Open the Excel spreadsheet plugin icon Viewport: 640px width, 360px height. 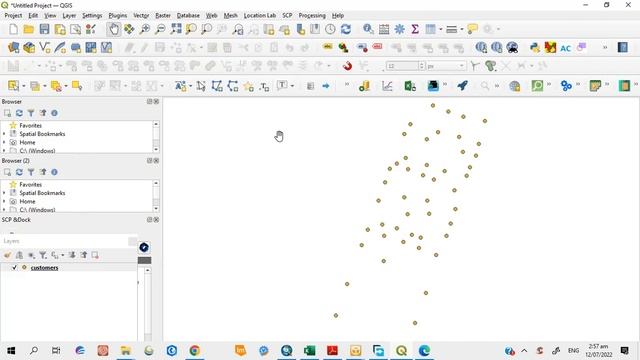click(x=410, y=86)
